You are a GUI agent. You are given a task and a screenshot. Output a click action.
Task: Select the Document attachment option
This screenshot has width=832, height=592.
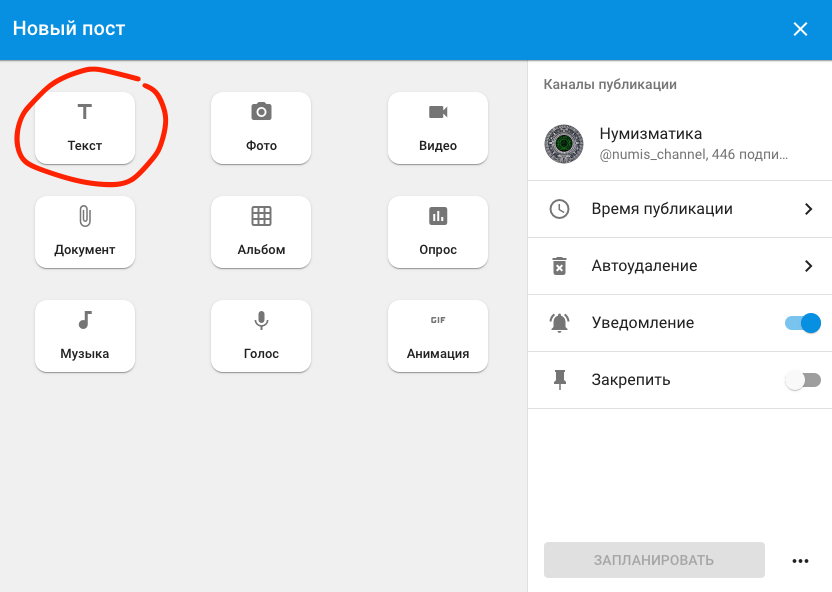click(x=85, y=232)
